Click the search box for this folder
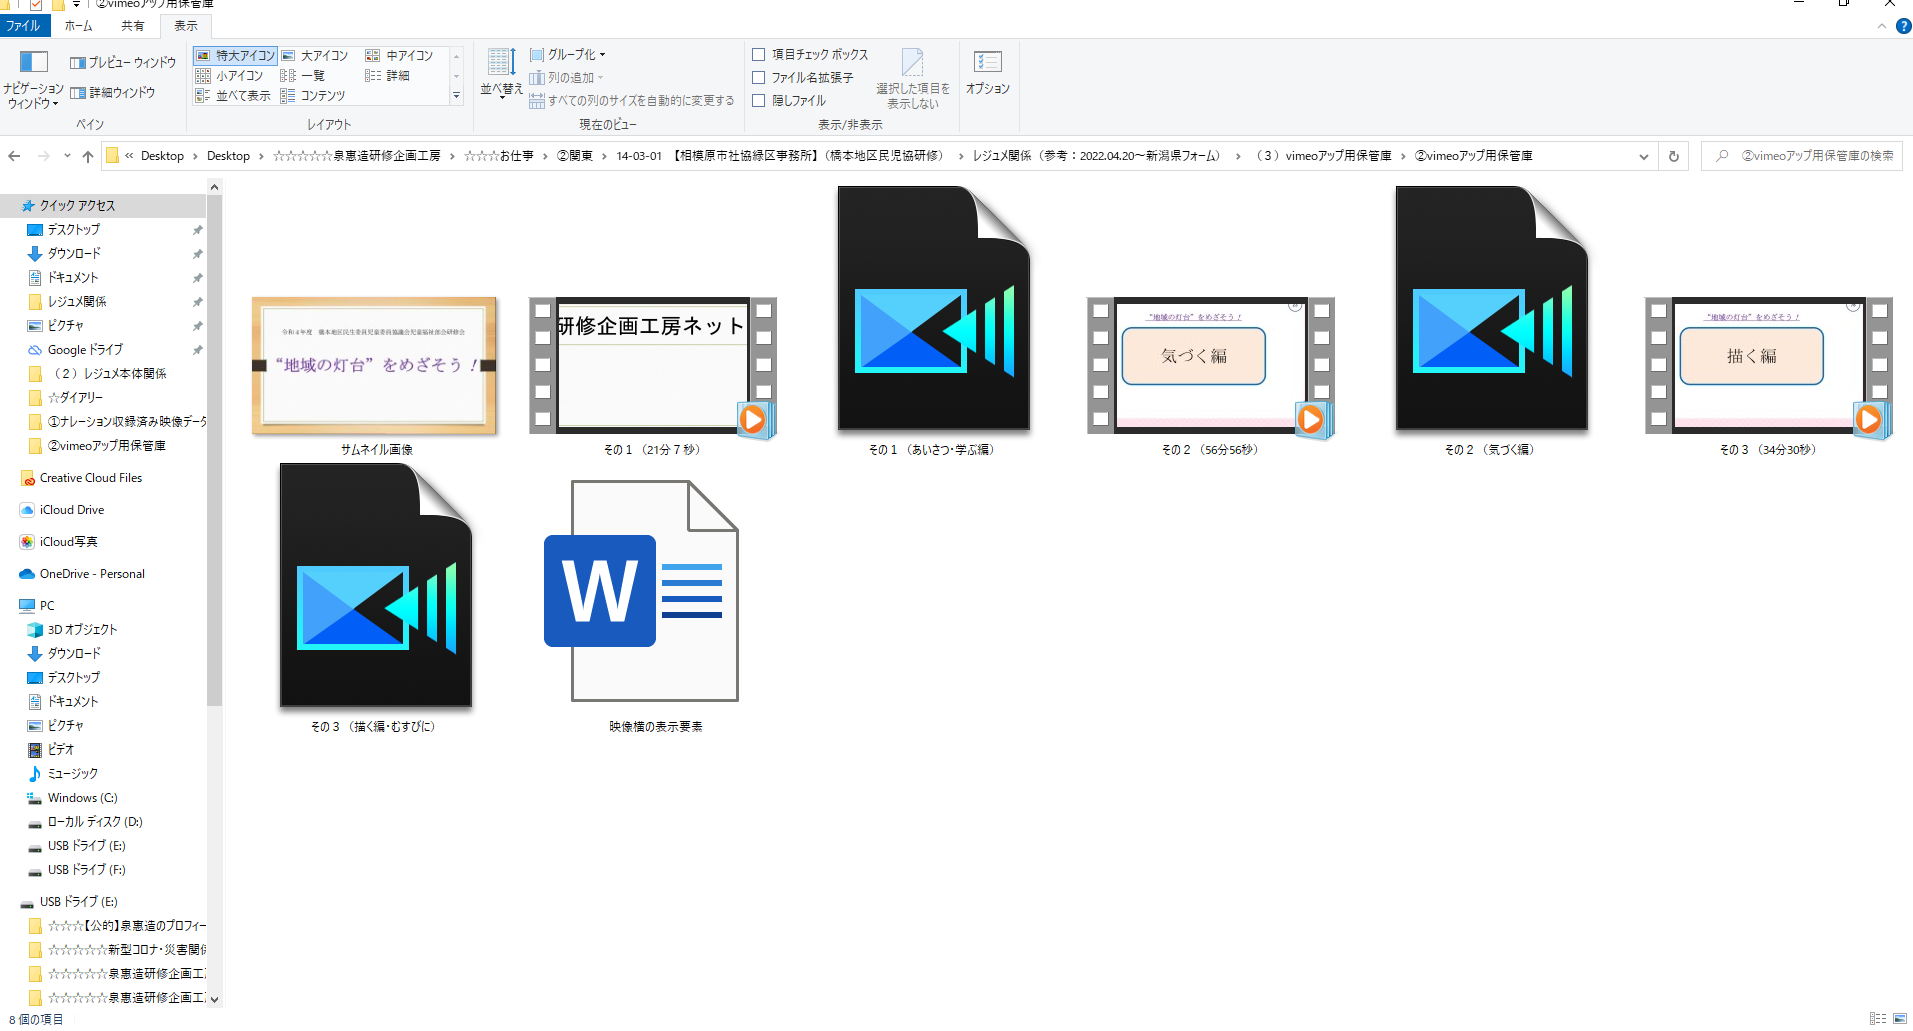Image resolution: width=1913 pixels, height=1031 pixels. click(x=1802, y=156)
